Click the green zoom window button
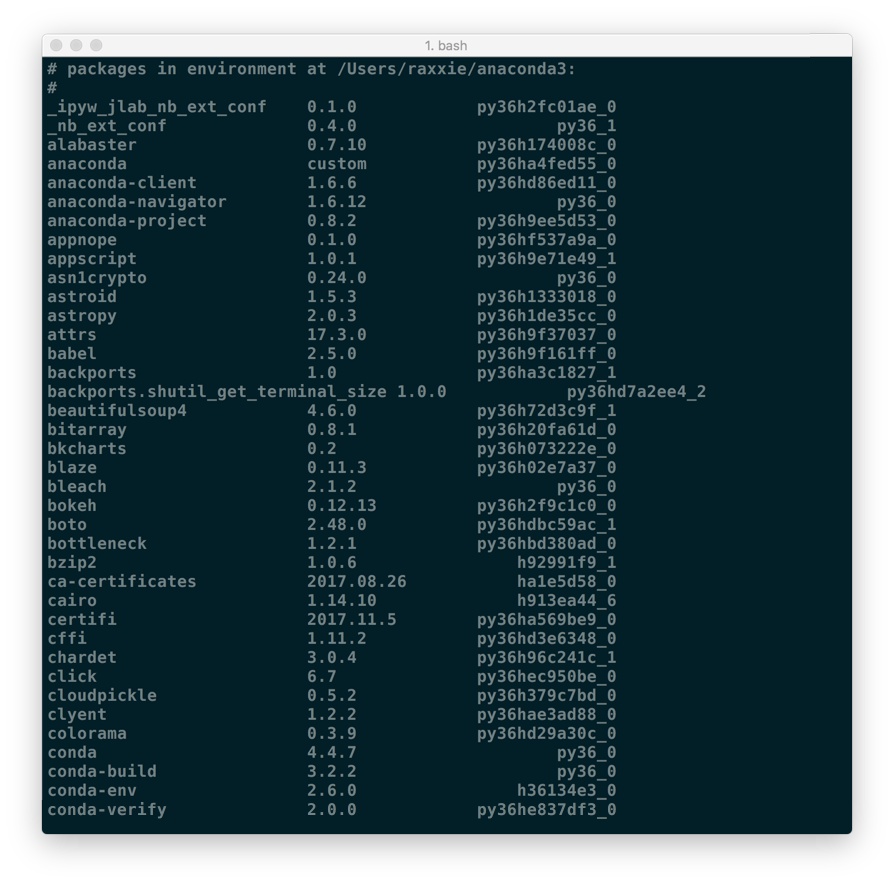This screenshot has width=894, height=884. 96,45
